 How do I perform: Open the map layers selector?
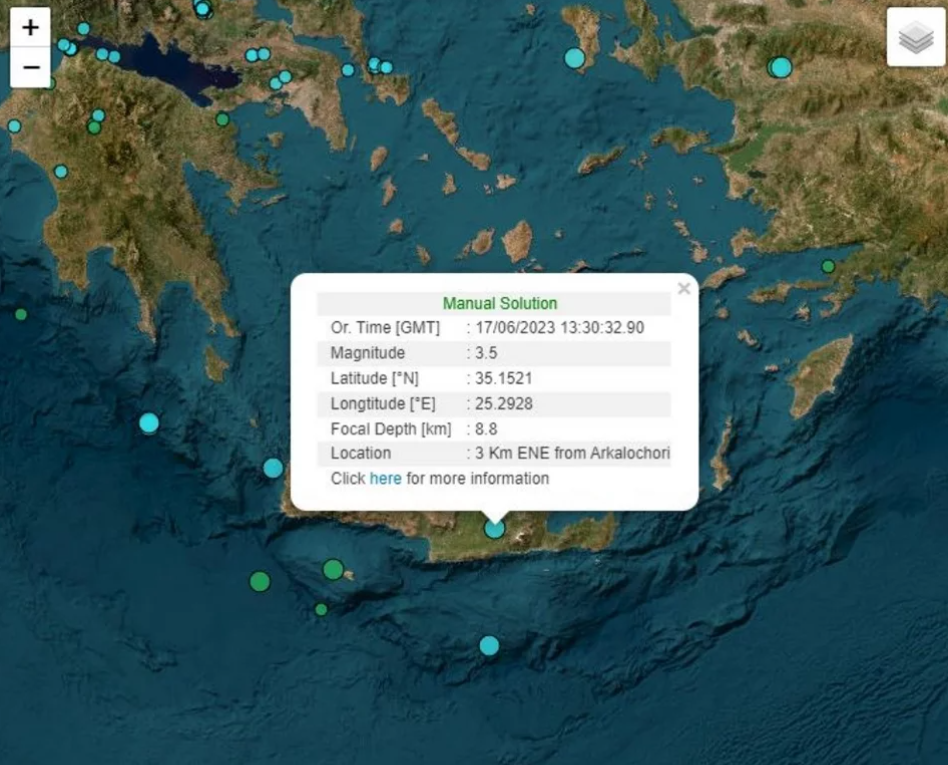pos(915,37)
